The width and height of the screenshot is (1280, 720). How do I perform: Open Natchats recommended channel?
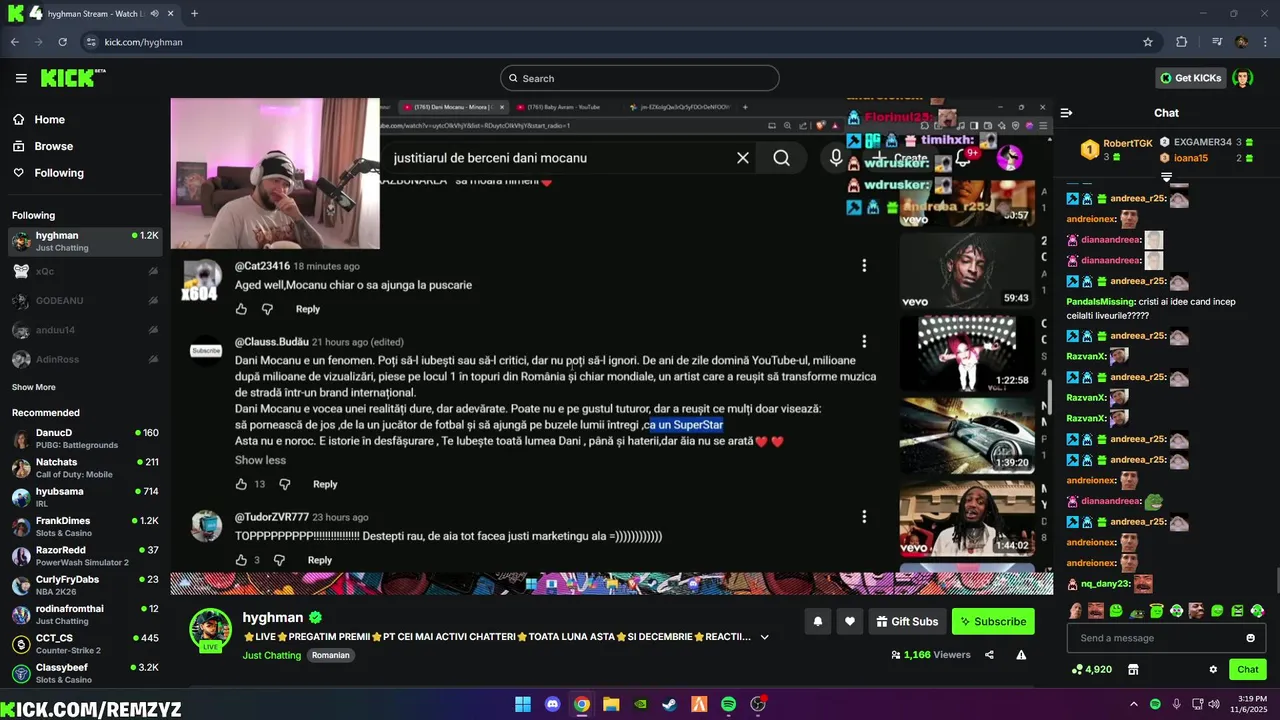[x=85, y=468]
